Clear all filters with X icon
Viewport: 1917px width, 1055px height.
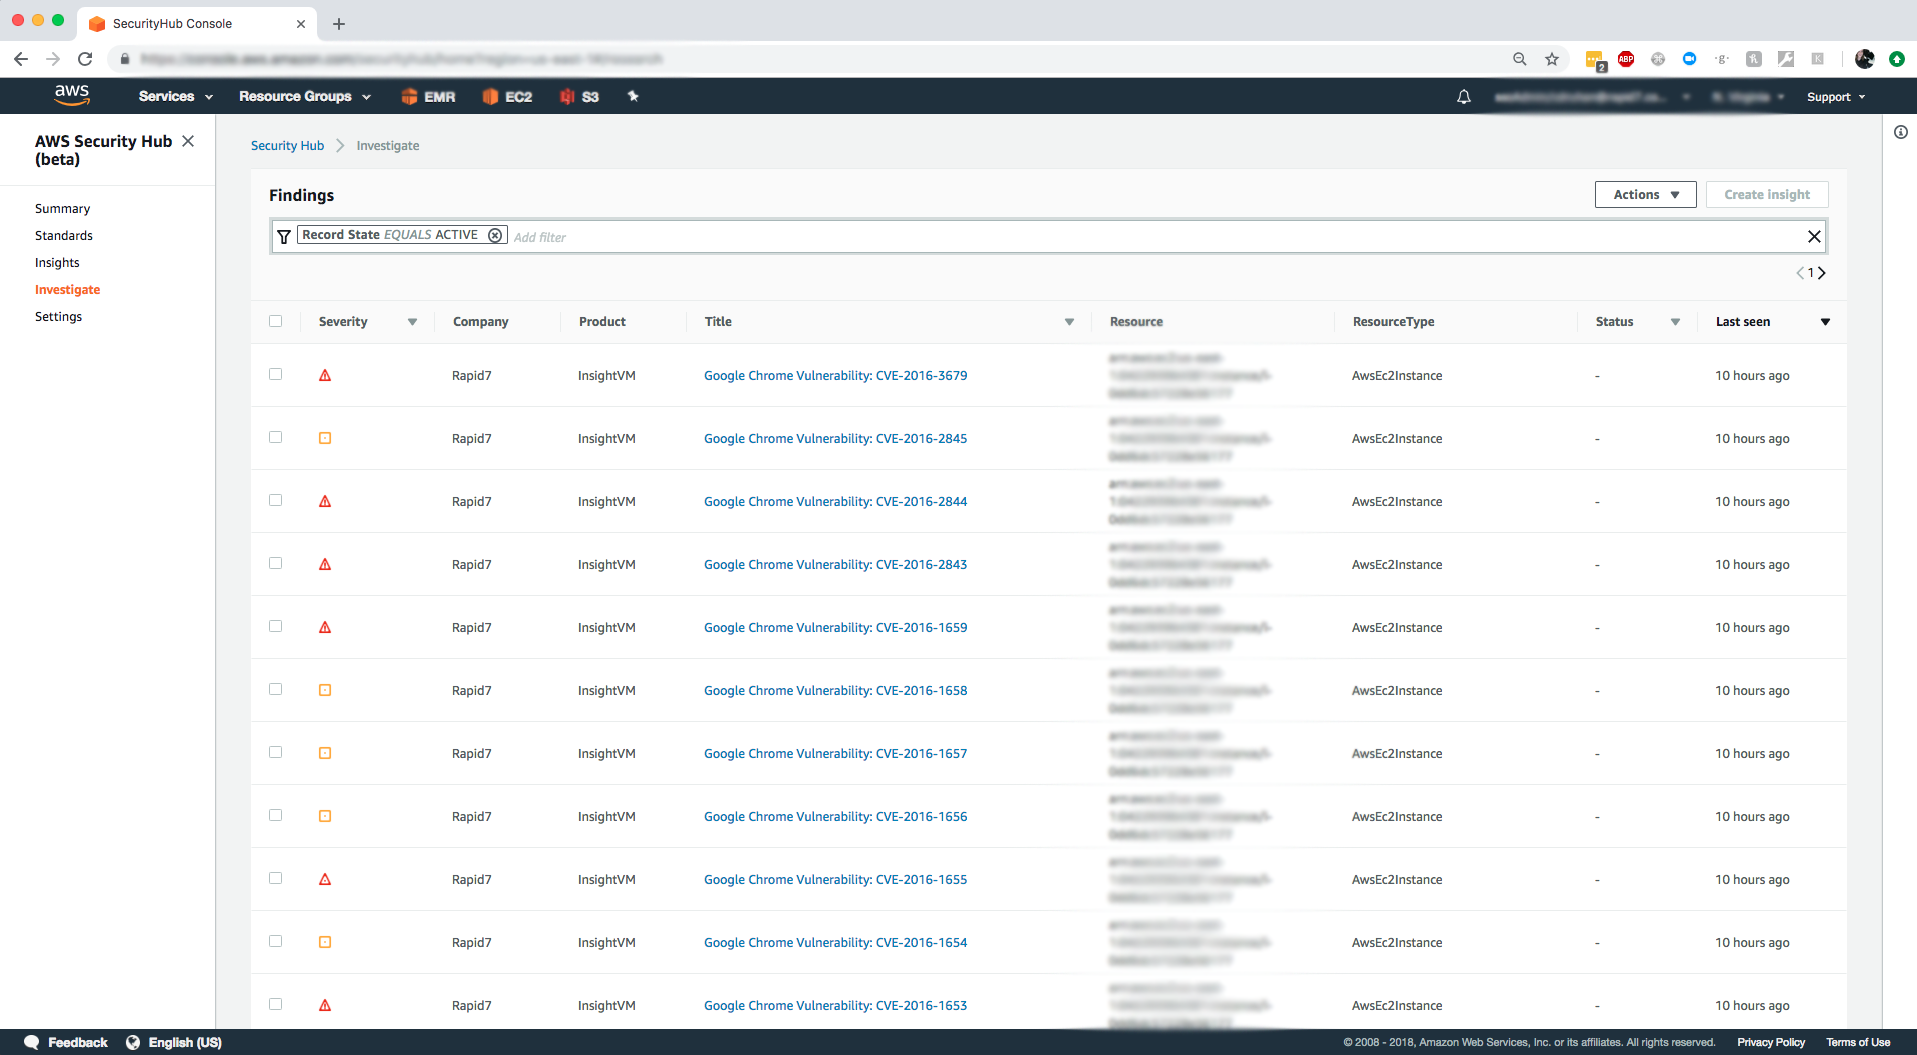(x=1814, y=237)
